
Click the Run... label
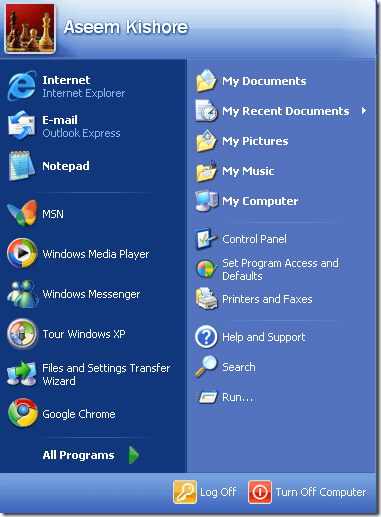(x=237, y=397)
